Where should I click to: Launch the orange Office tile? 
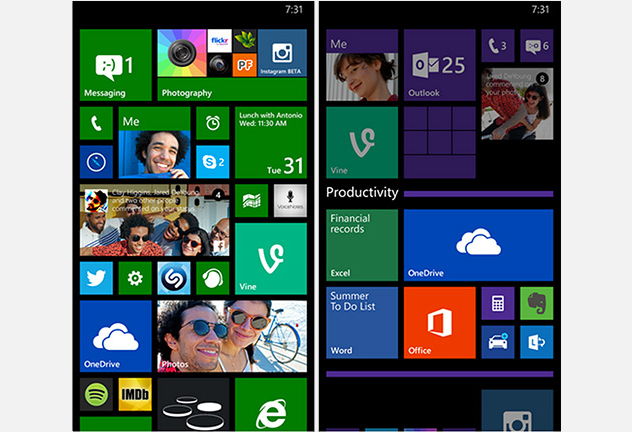tap(440, 323)
